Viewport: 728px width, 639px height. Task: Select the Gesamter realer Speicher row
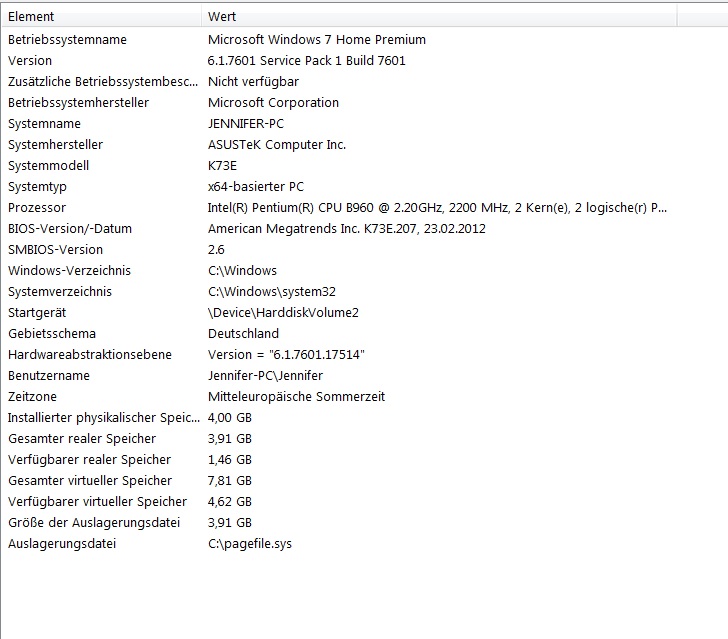[82, 438]
